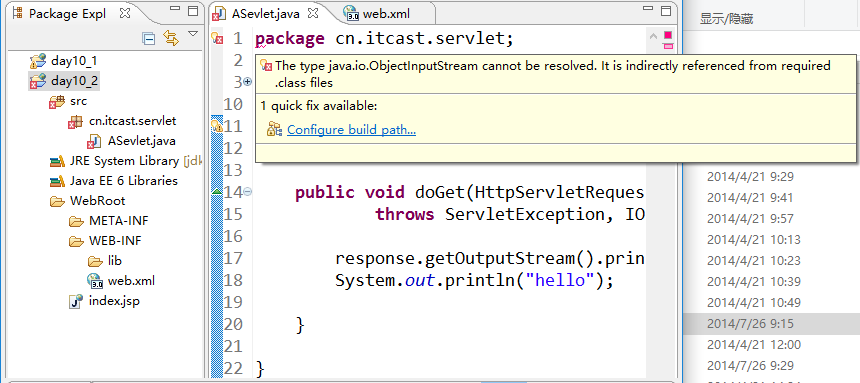Close the Package Explorer view tab
Image resolution: width=860 pixels, height=383 pixels.
pyautogui.click(x=126, y=14)
